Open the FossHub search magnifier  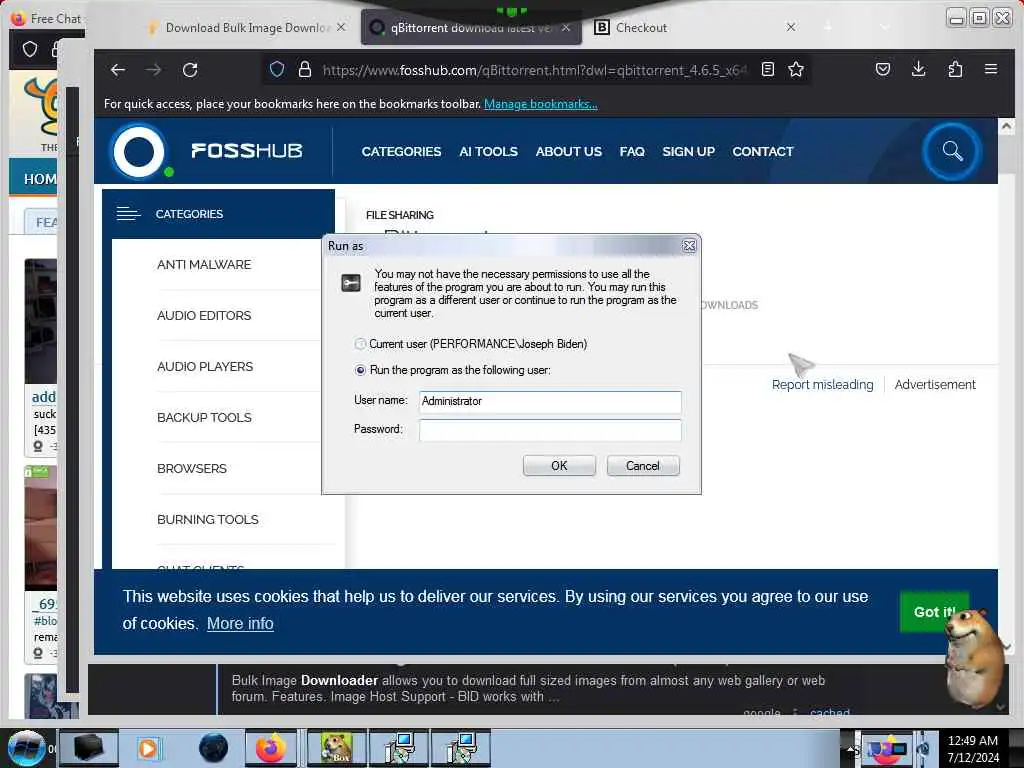tap(952, 151)
